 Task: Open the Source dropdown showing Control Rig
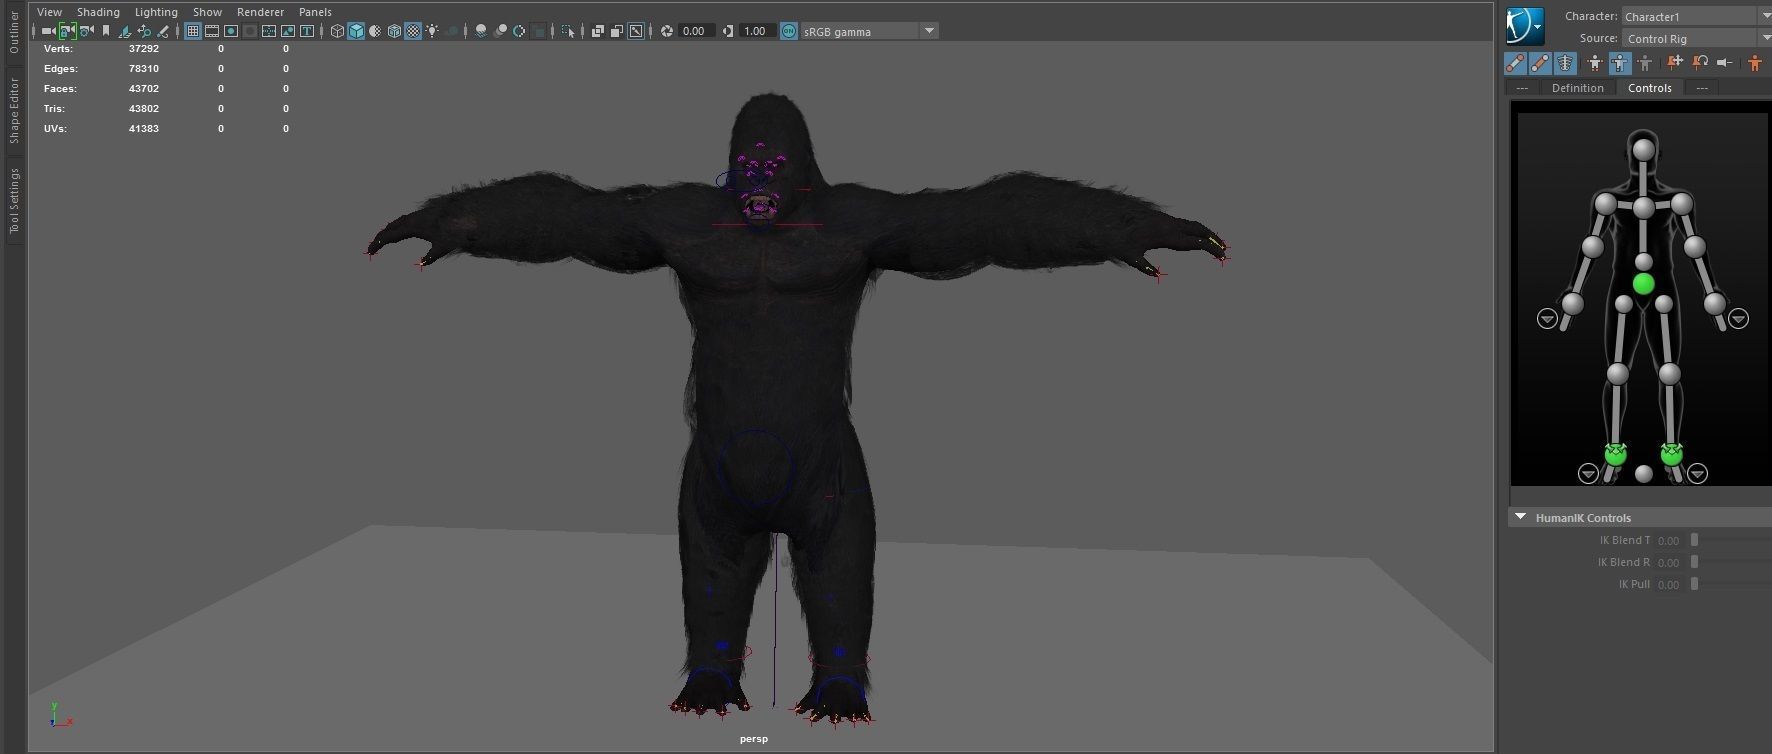pos(1696,38)
